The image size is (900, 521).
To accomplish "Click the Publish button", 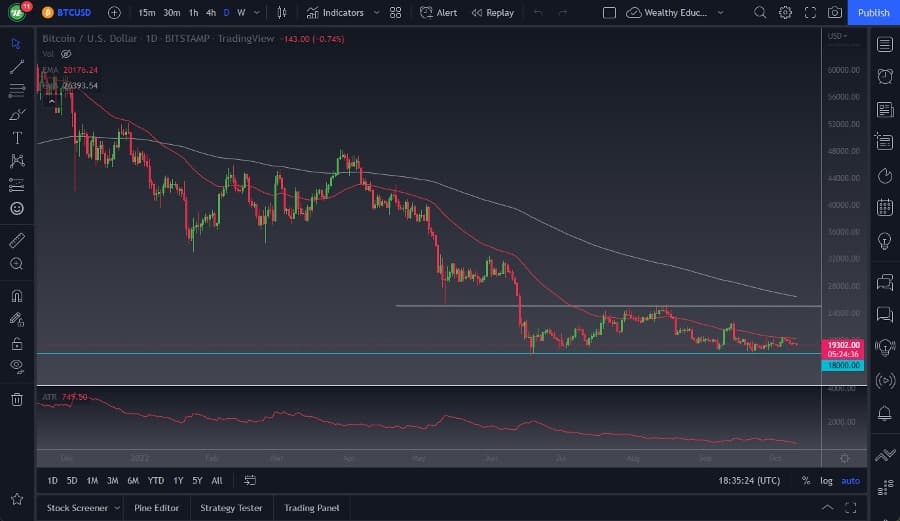I will (874, 13).
